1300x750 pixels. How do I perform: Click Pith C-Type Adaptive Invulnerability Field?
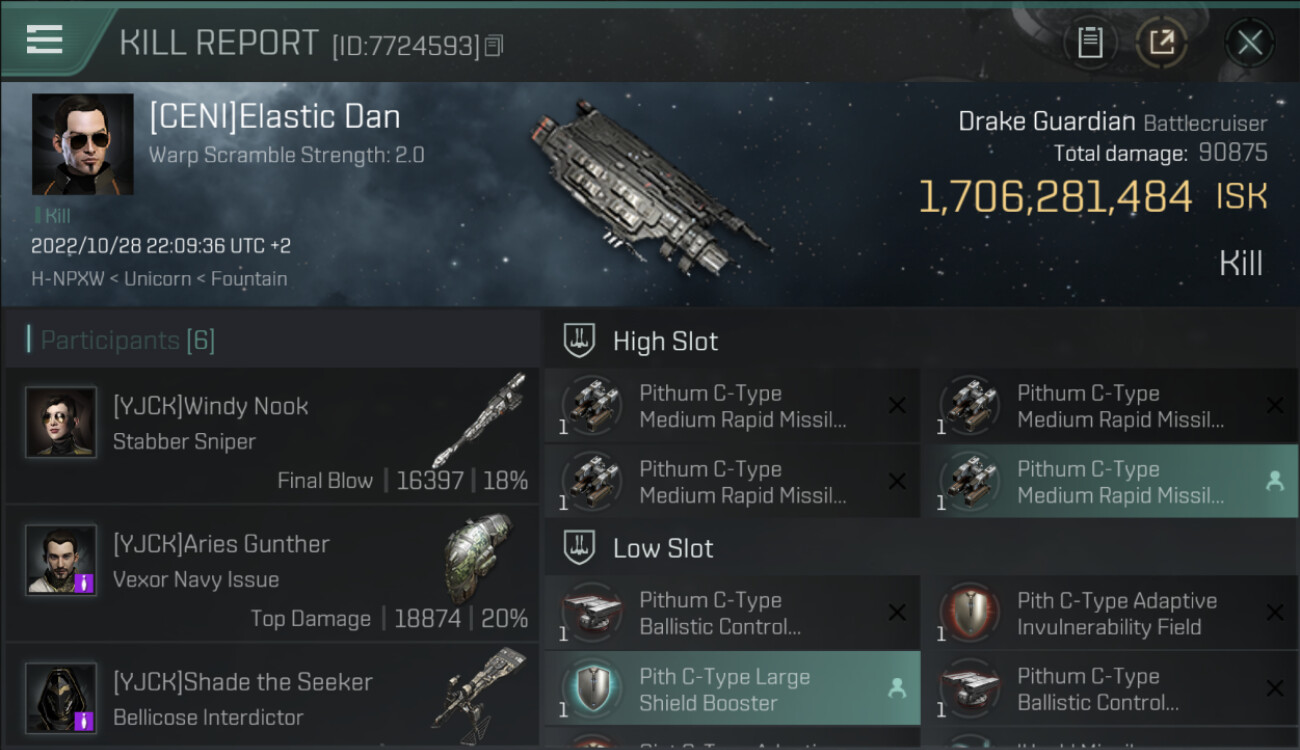pos(1109,613)
